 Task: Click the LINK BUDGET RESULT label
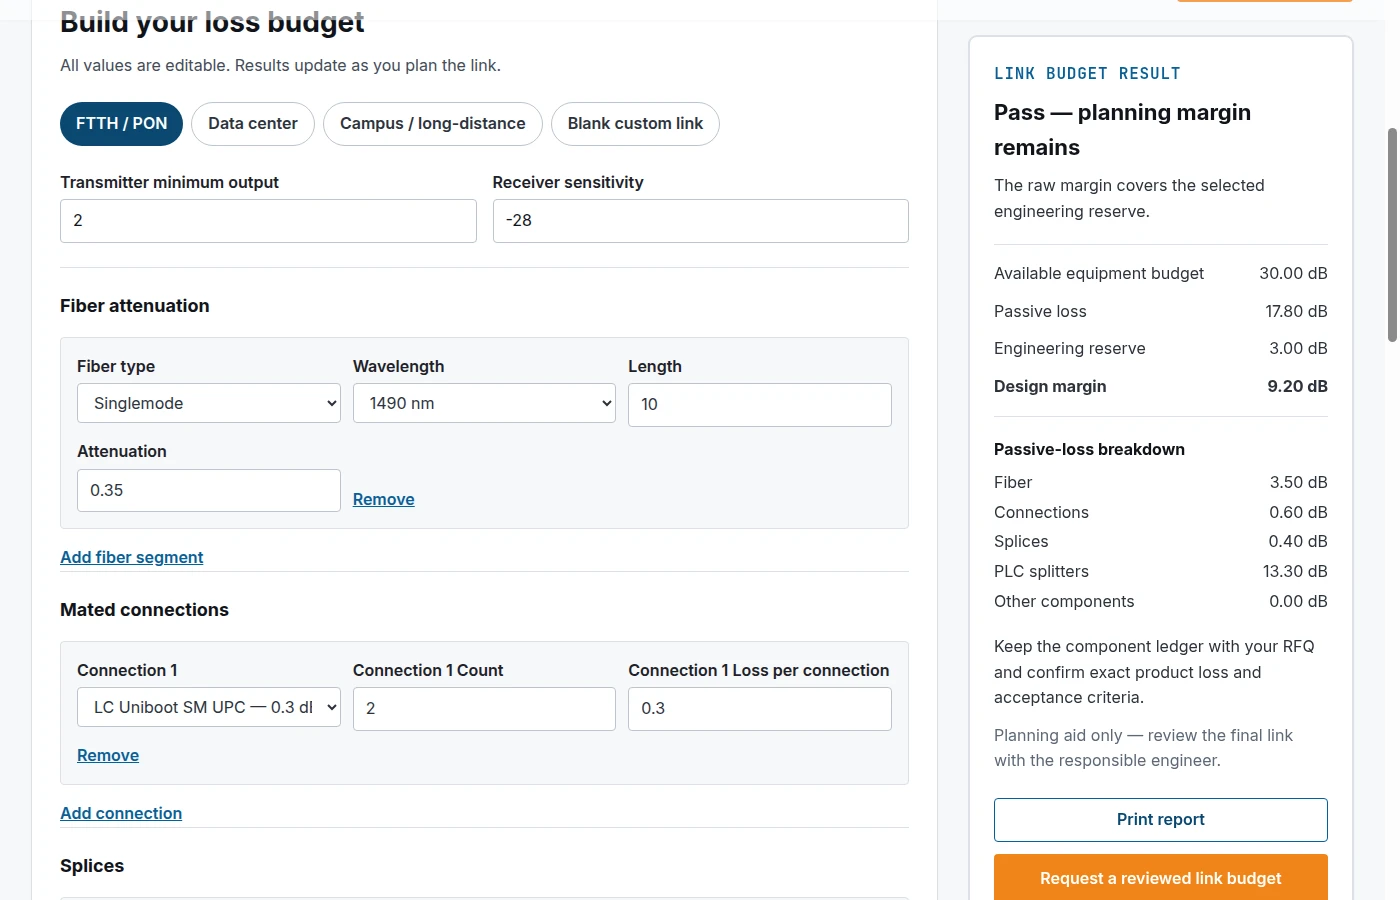tap(1087, 73)
